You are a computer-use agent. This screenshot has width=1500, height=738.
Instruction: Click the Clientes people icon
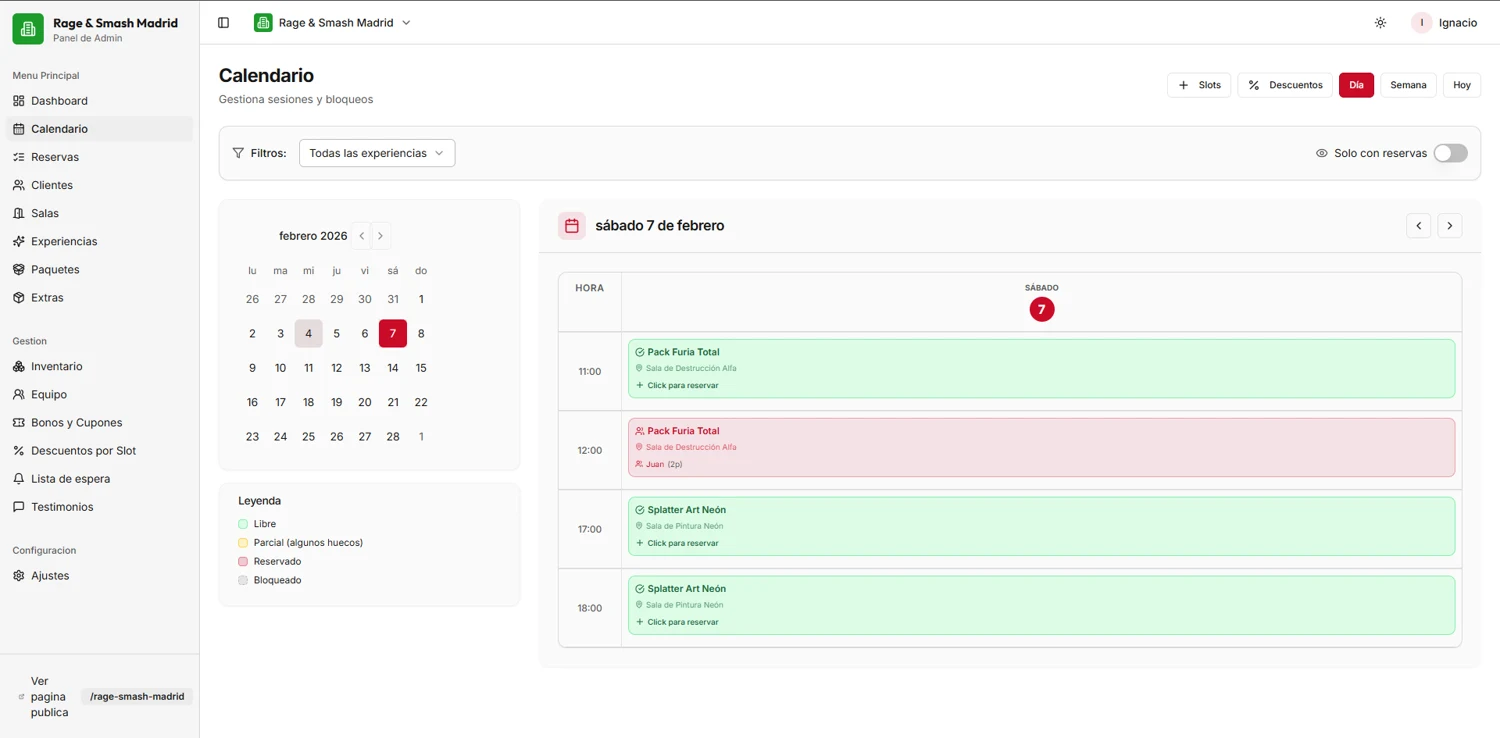[x=19, y=185]
